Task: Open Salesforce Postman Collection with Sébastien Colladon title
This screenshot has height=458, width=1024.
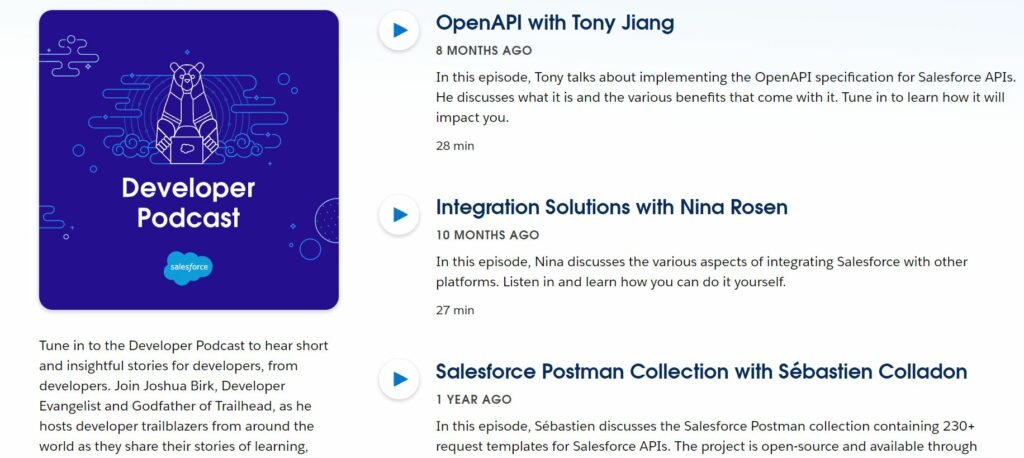Action: 701,372
